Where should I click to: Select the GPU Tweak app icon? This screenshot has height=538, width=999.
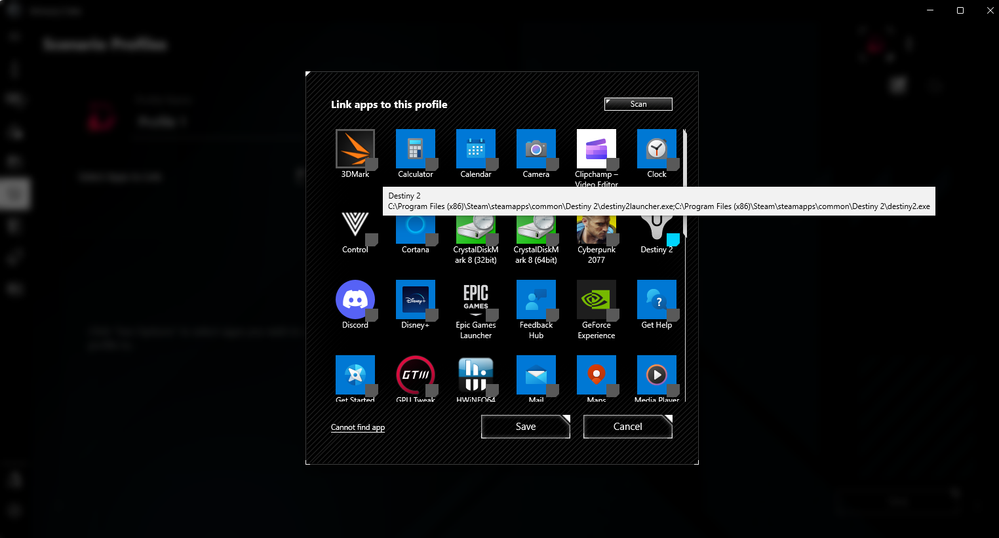coord(415,375)
